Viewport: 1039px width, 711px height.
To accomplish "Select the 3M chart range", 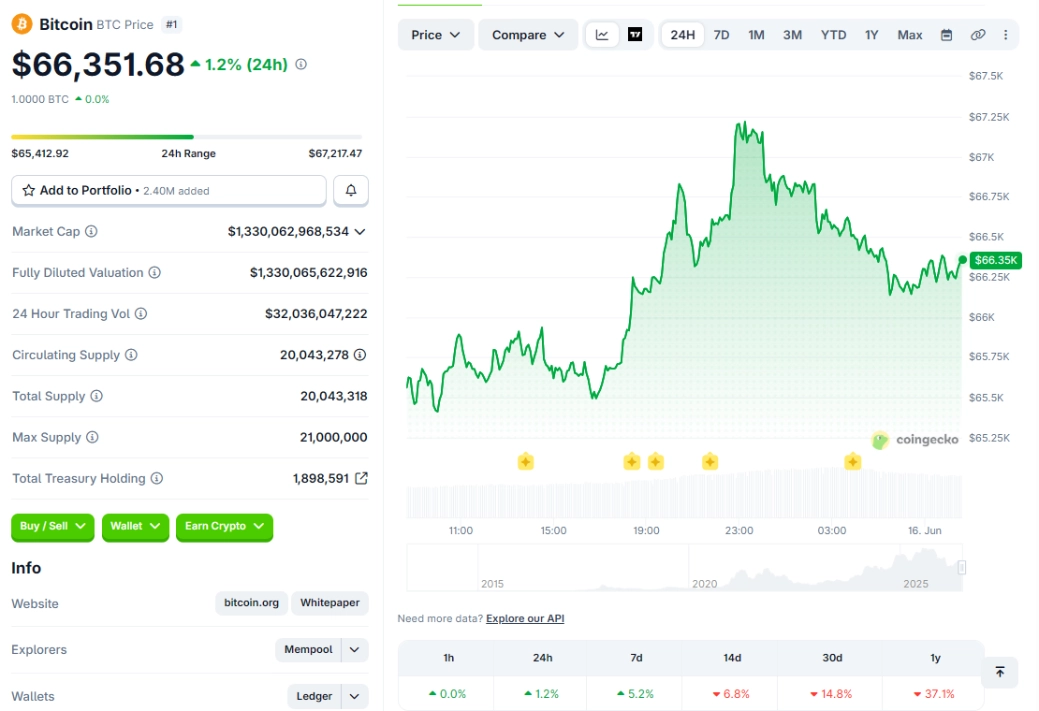I will pos(793,35).
